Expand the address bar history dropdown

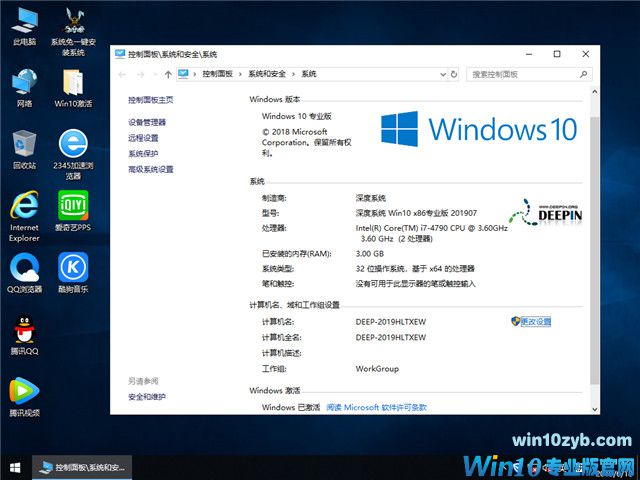pyautogui.click(x=443, y=74)
